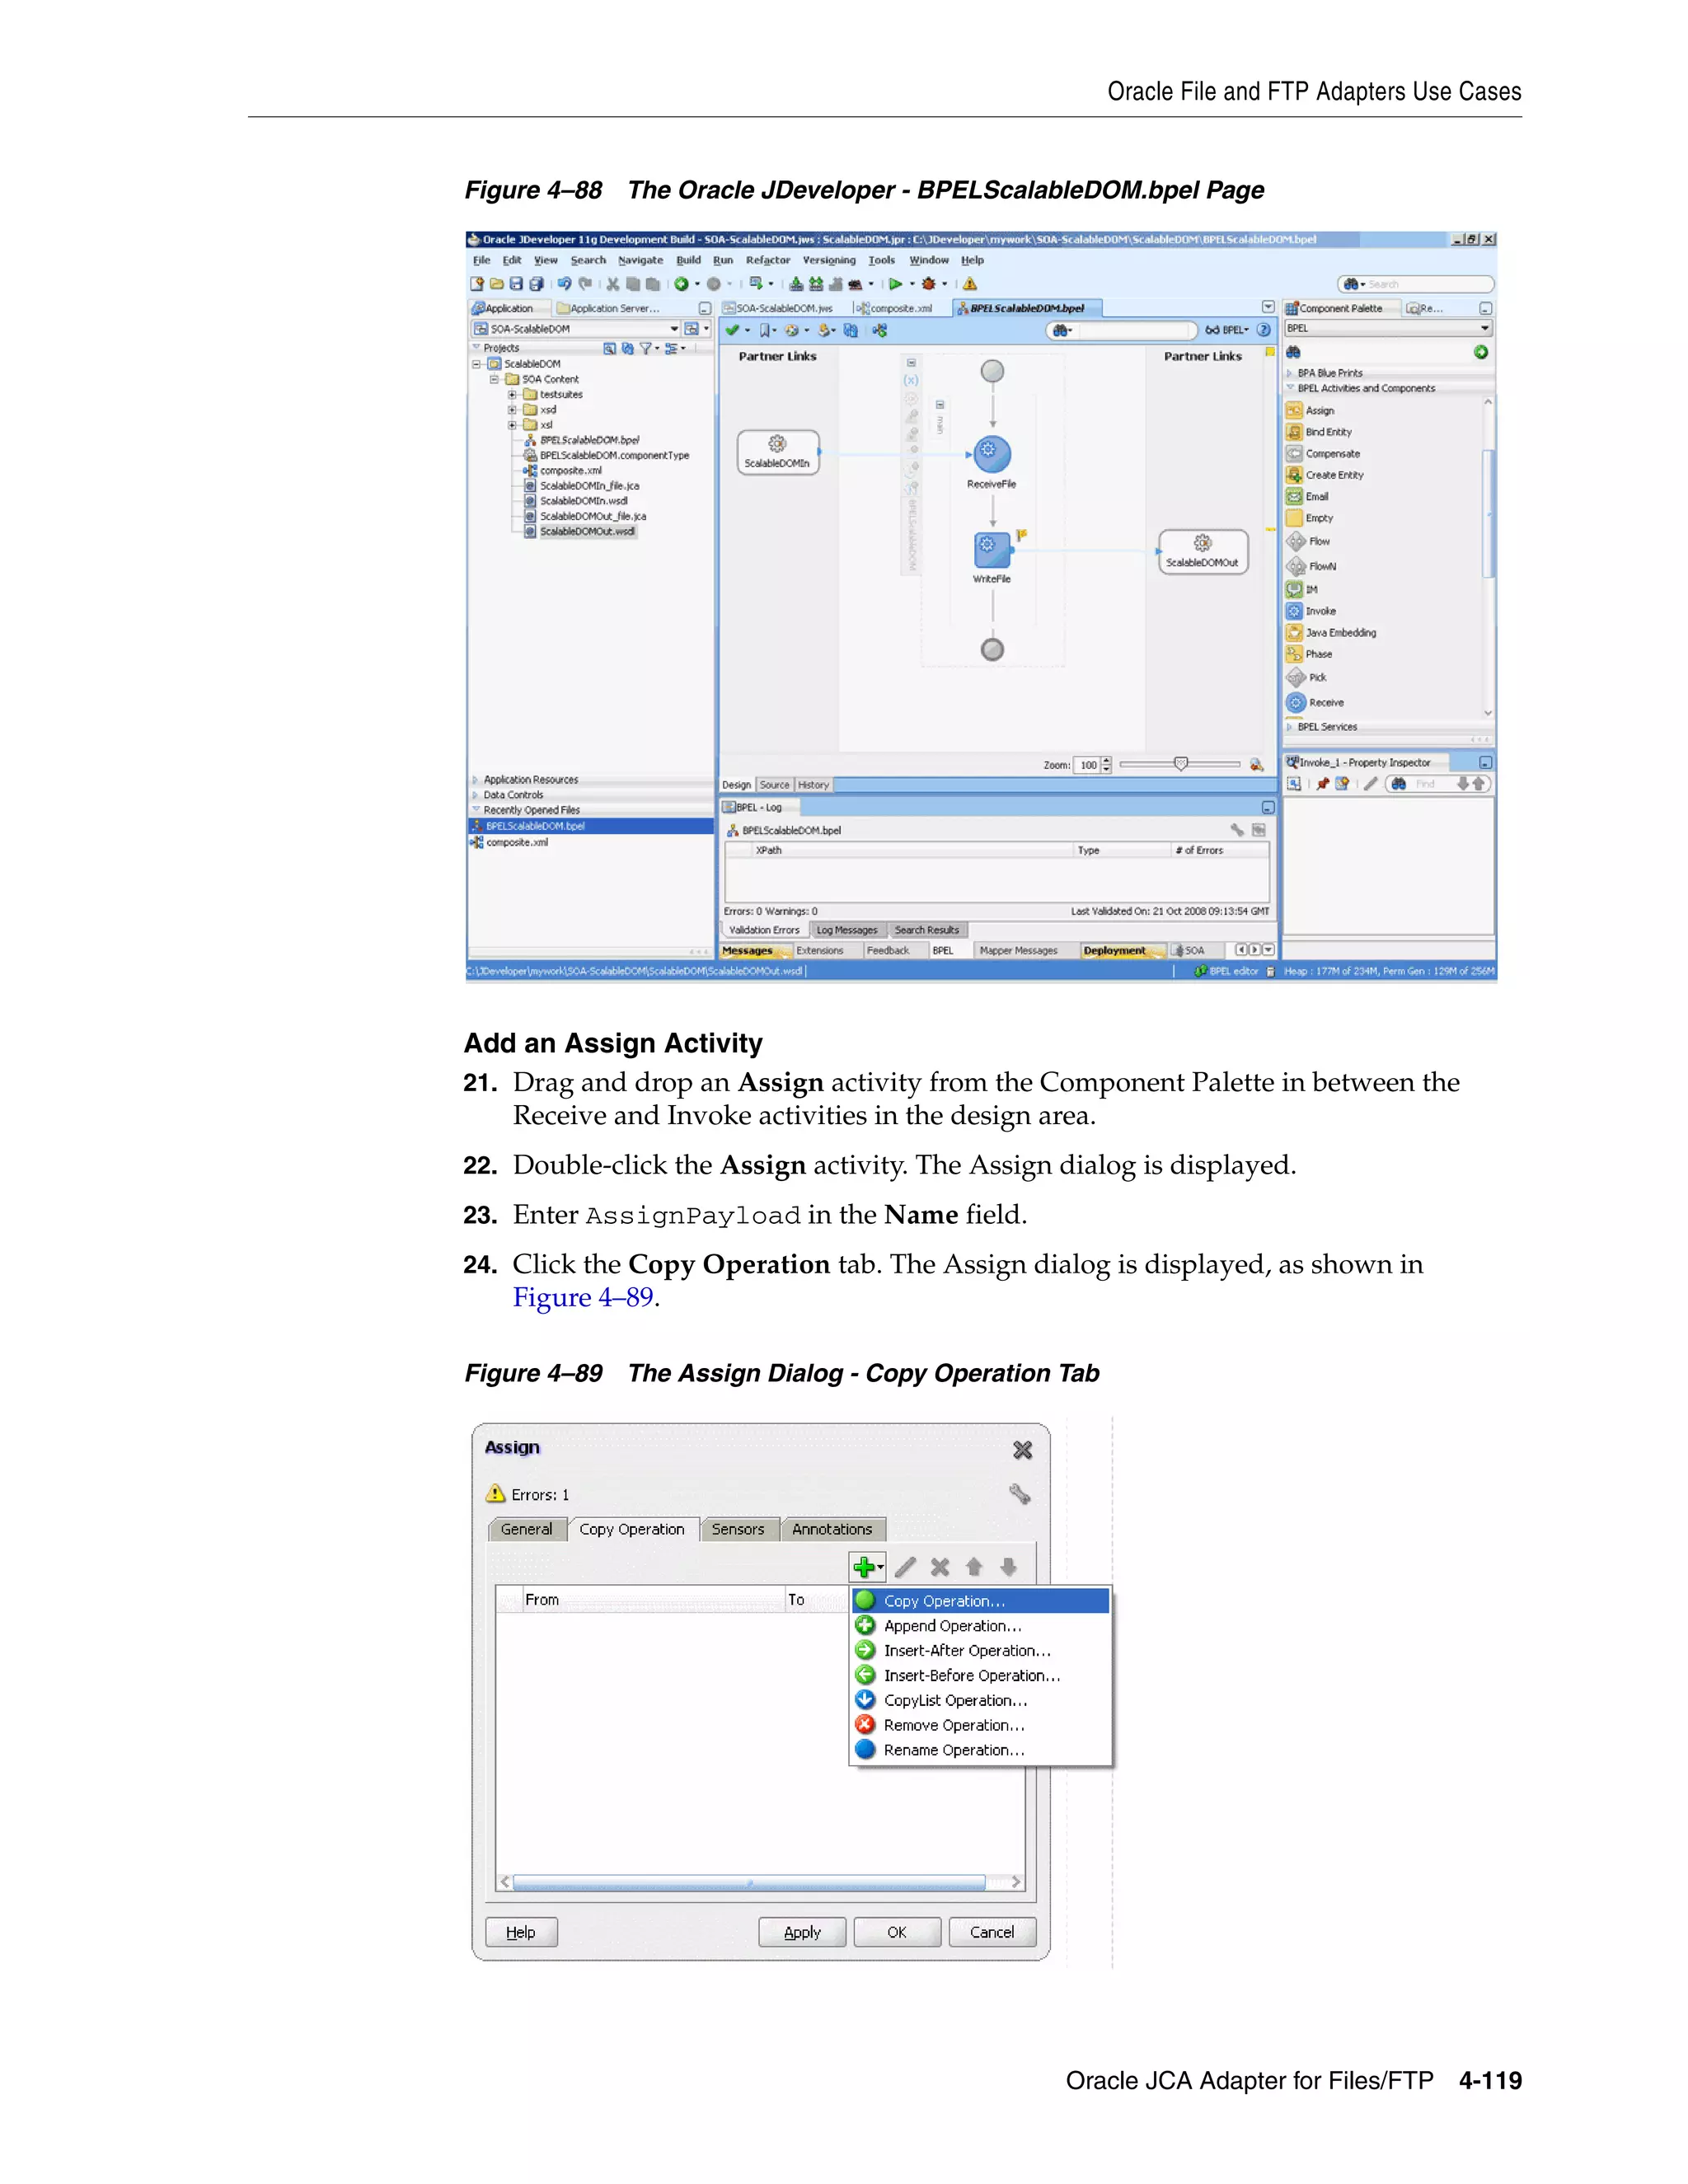Collapse the ScalableDOM project node
The width and height of the screenshot is (1688, 2184).
(x=477, y=364)
